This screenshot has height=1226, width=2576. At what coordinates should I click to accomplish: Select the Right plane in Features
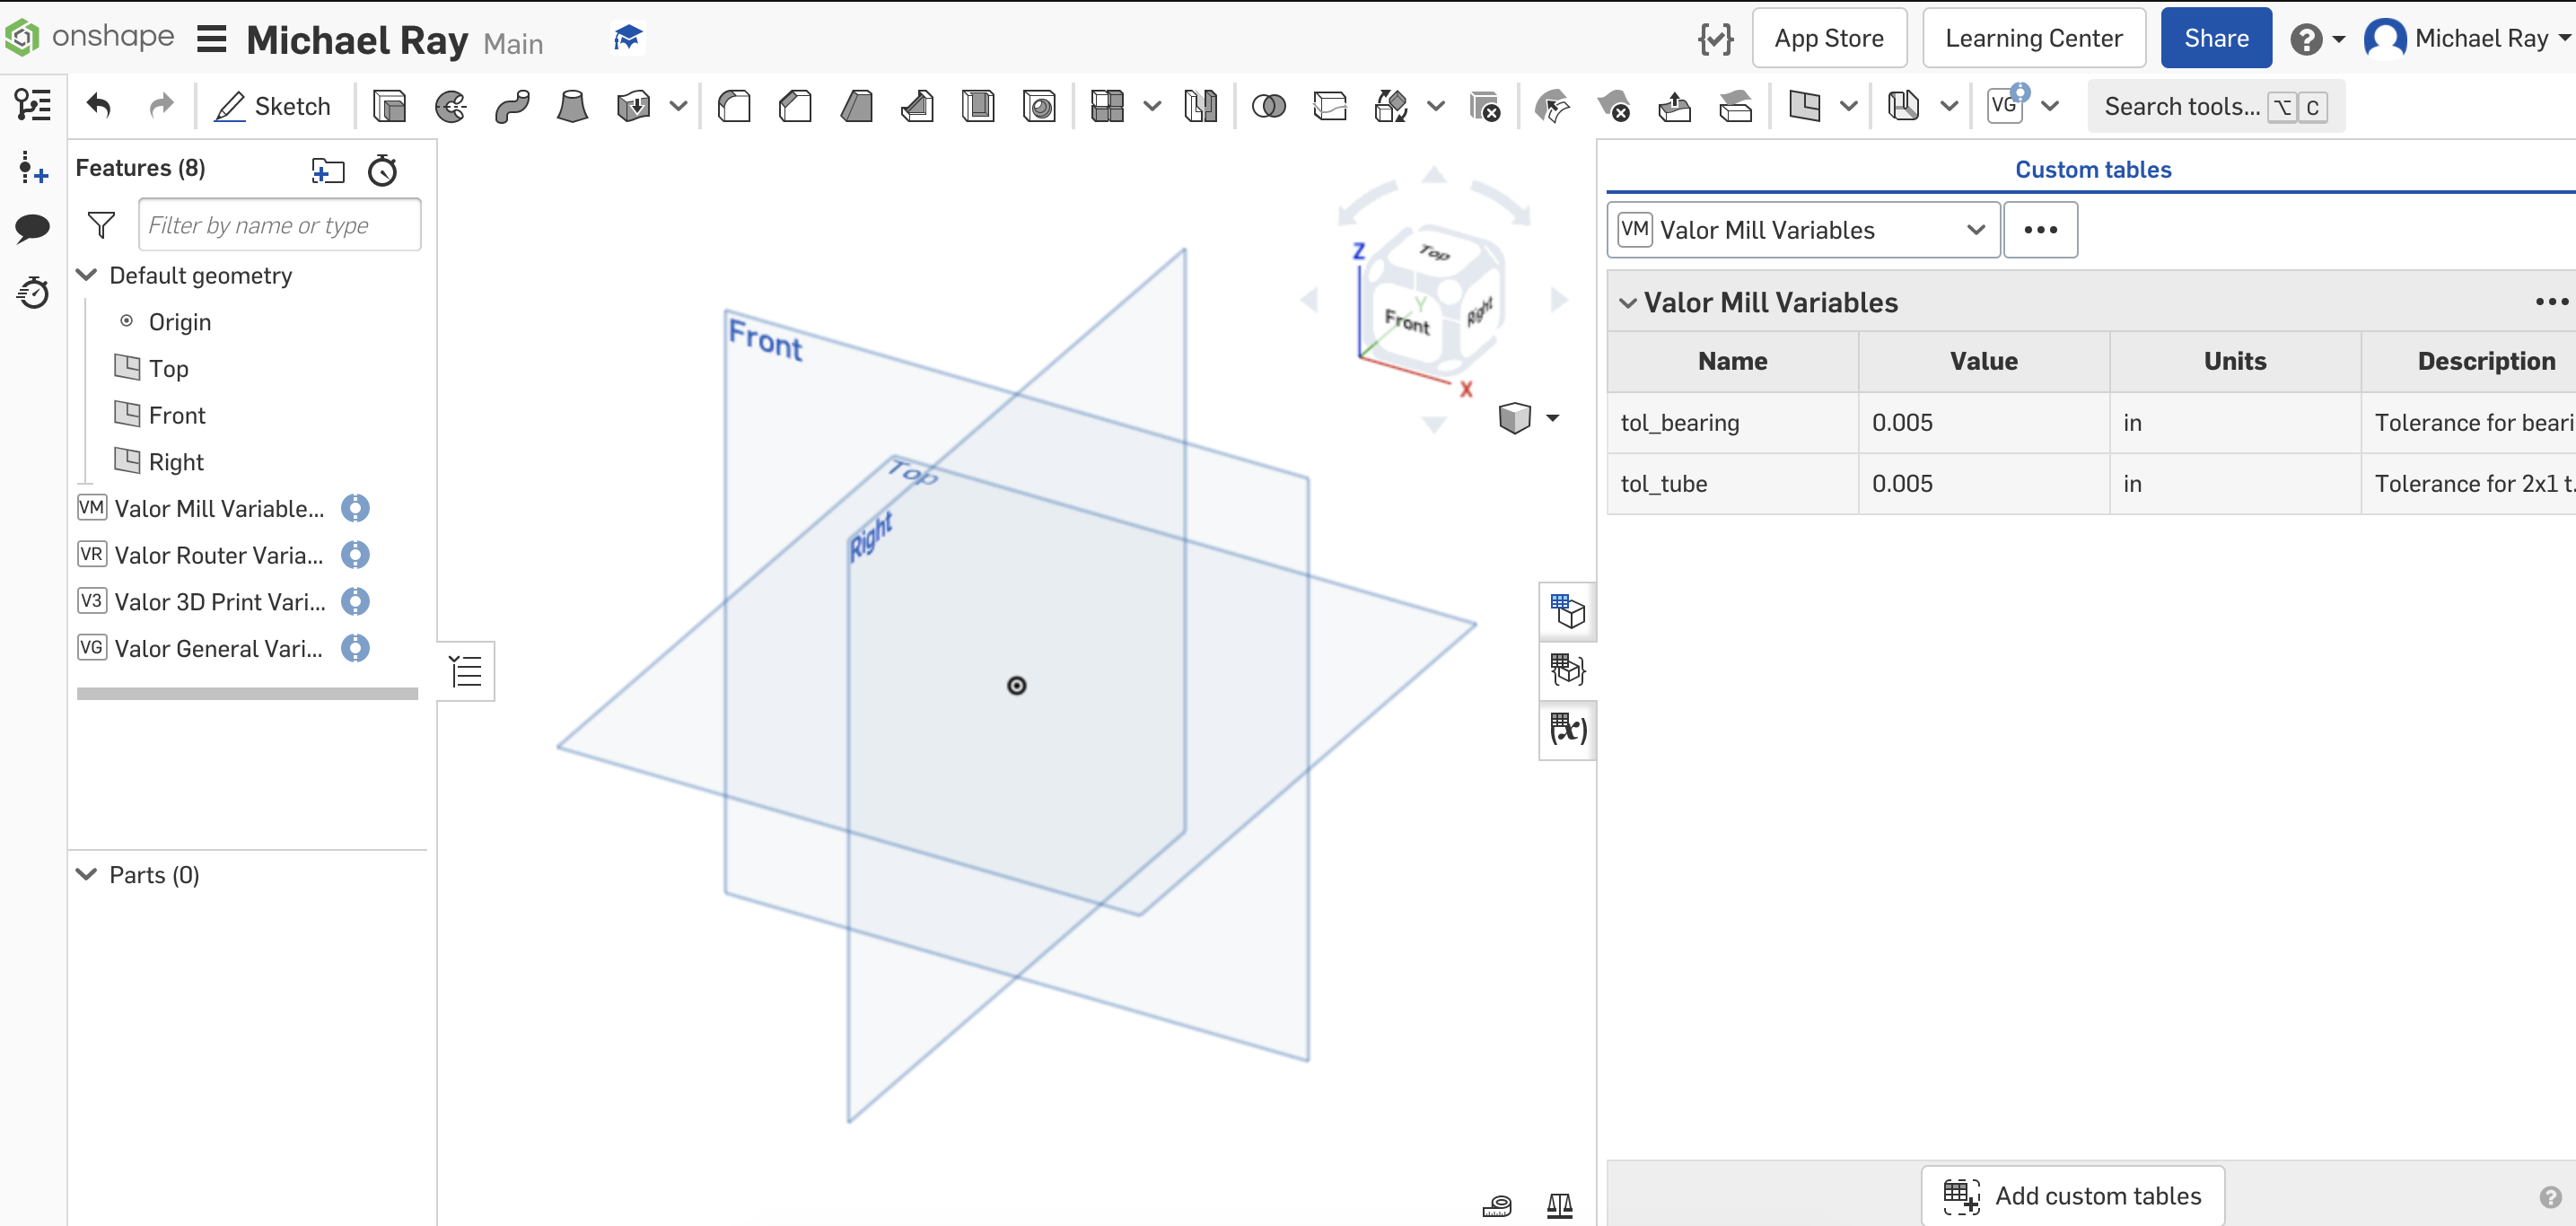coord(176,462)
